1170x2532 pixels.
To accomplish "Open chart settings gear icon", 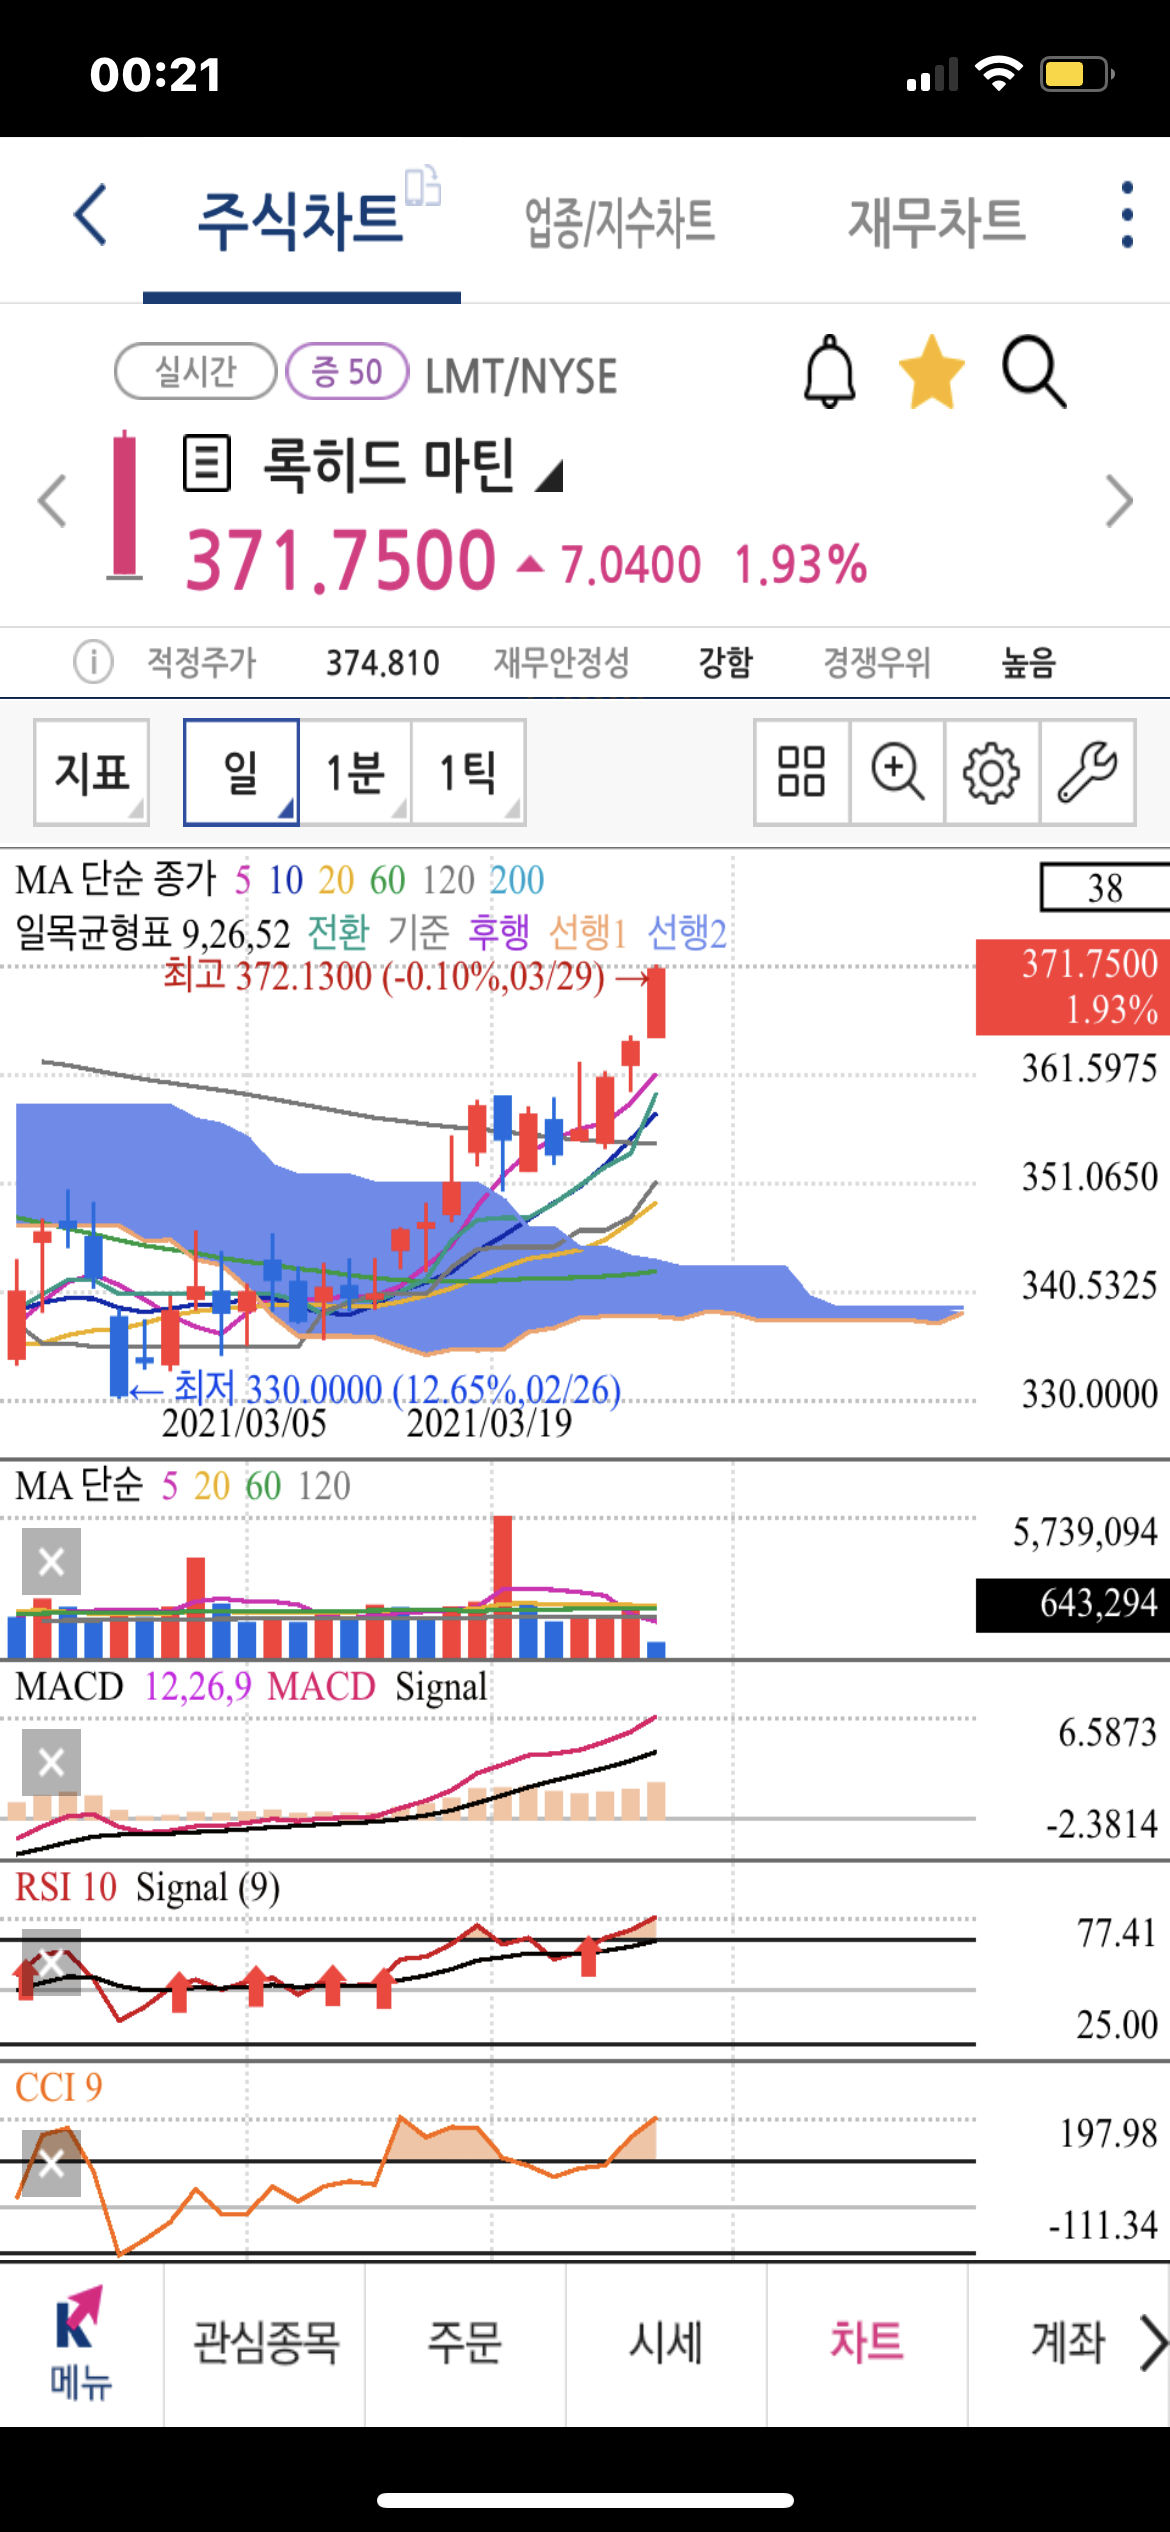I will pyautogui.click(x=991, y=772).
